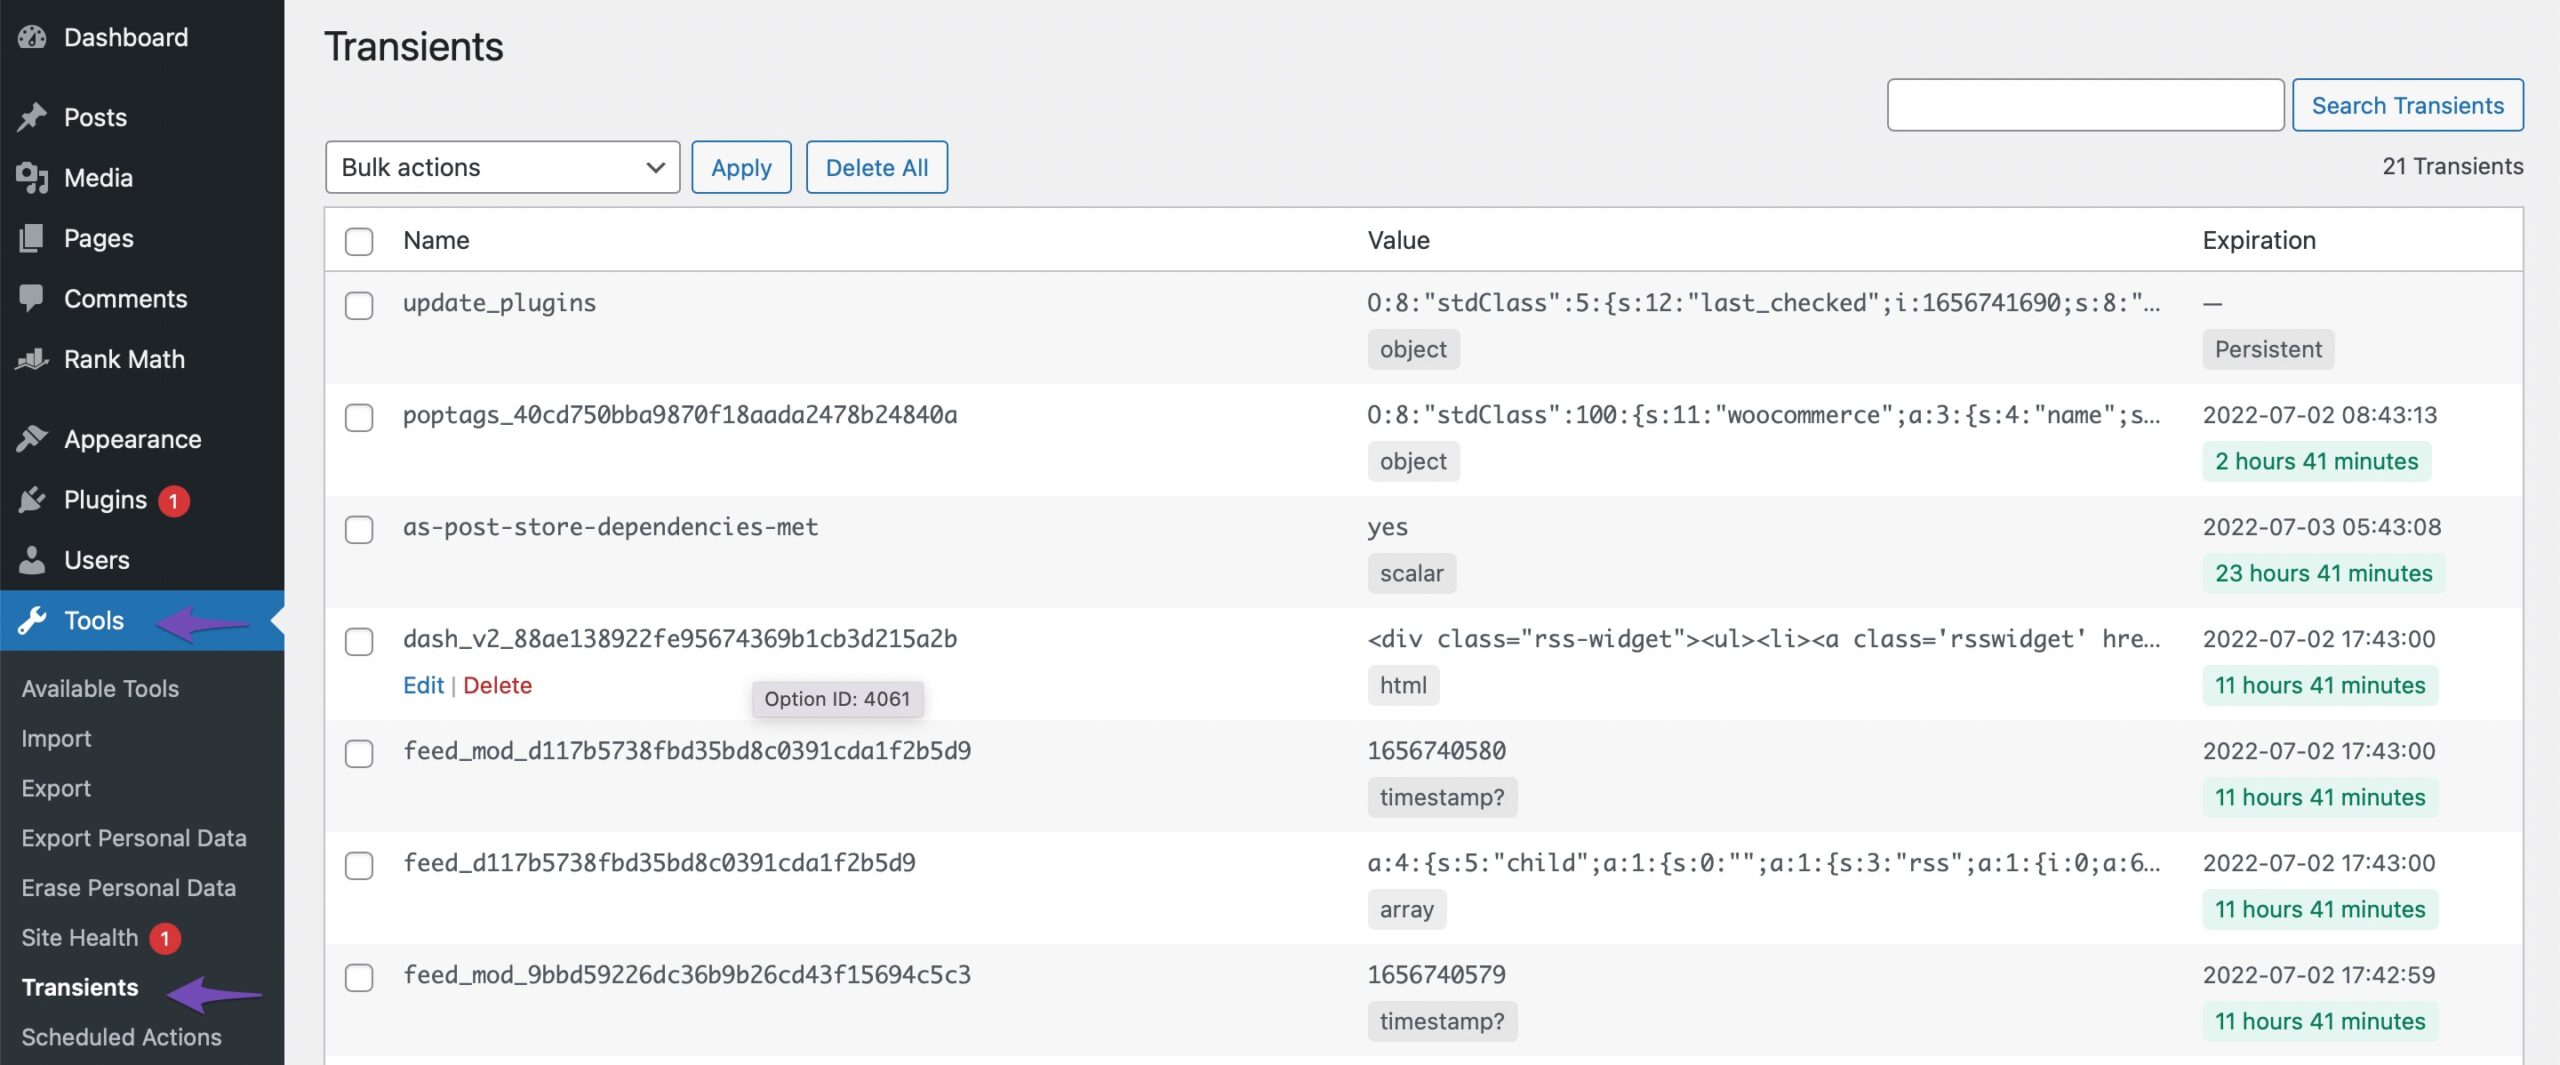Check the feed_mod_d117b5738 row checkbox

[359, 753]
